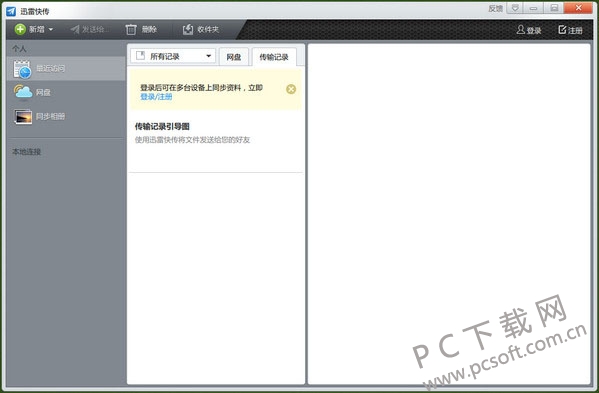Click the 本地连接 section label
Image resolution: width=599 pixels, height=393 pixels.
coord(27,152)
